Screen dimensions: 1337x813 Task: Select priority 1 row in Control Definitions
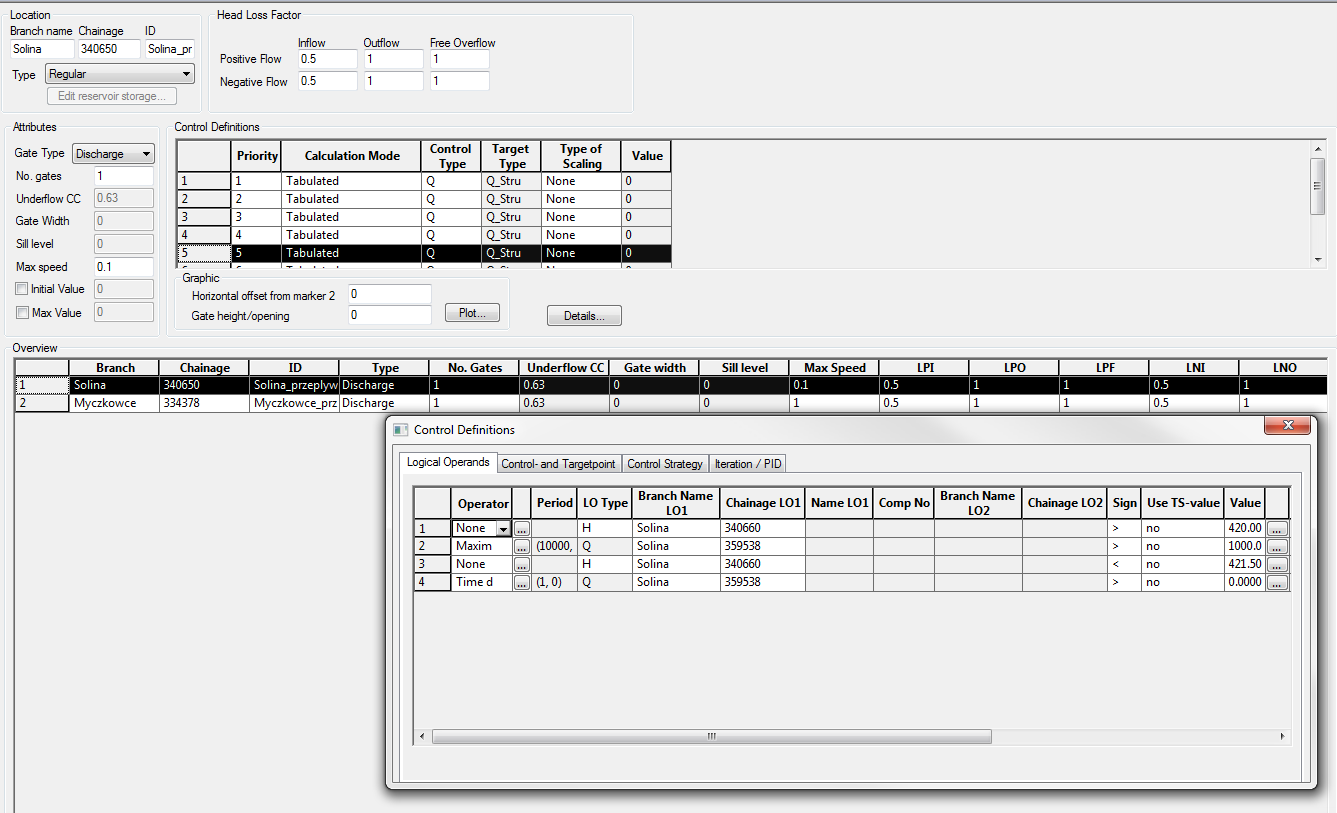(424, 181)
